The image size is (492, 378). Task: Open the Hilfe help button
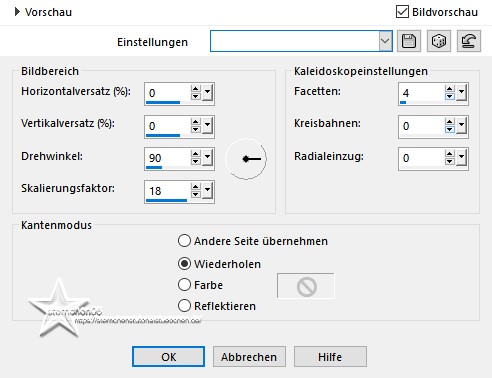(330, 357)
